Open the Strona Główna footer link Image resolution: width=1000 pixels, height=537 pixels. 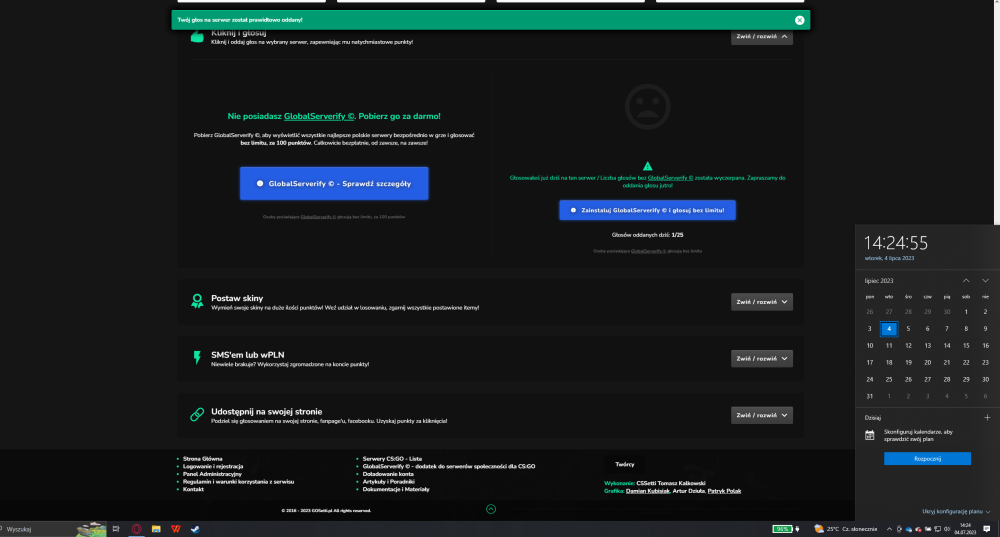click(203, 459)
